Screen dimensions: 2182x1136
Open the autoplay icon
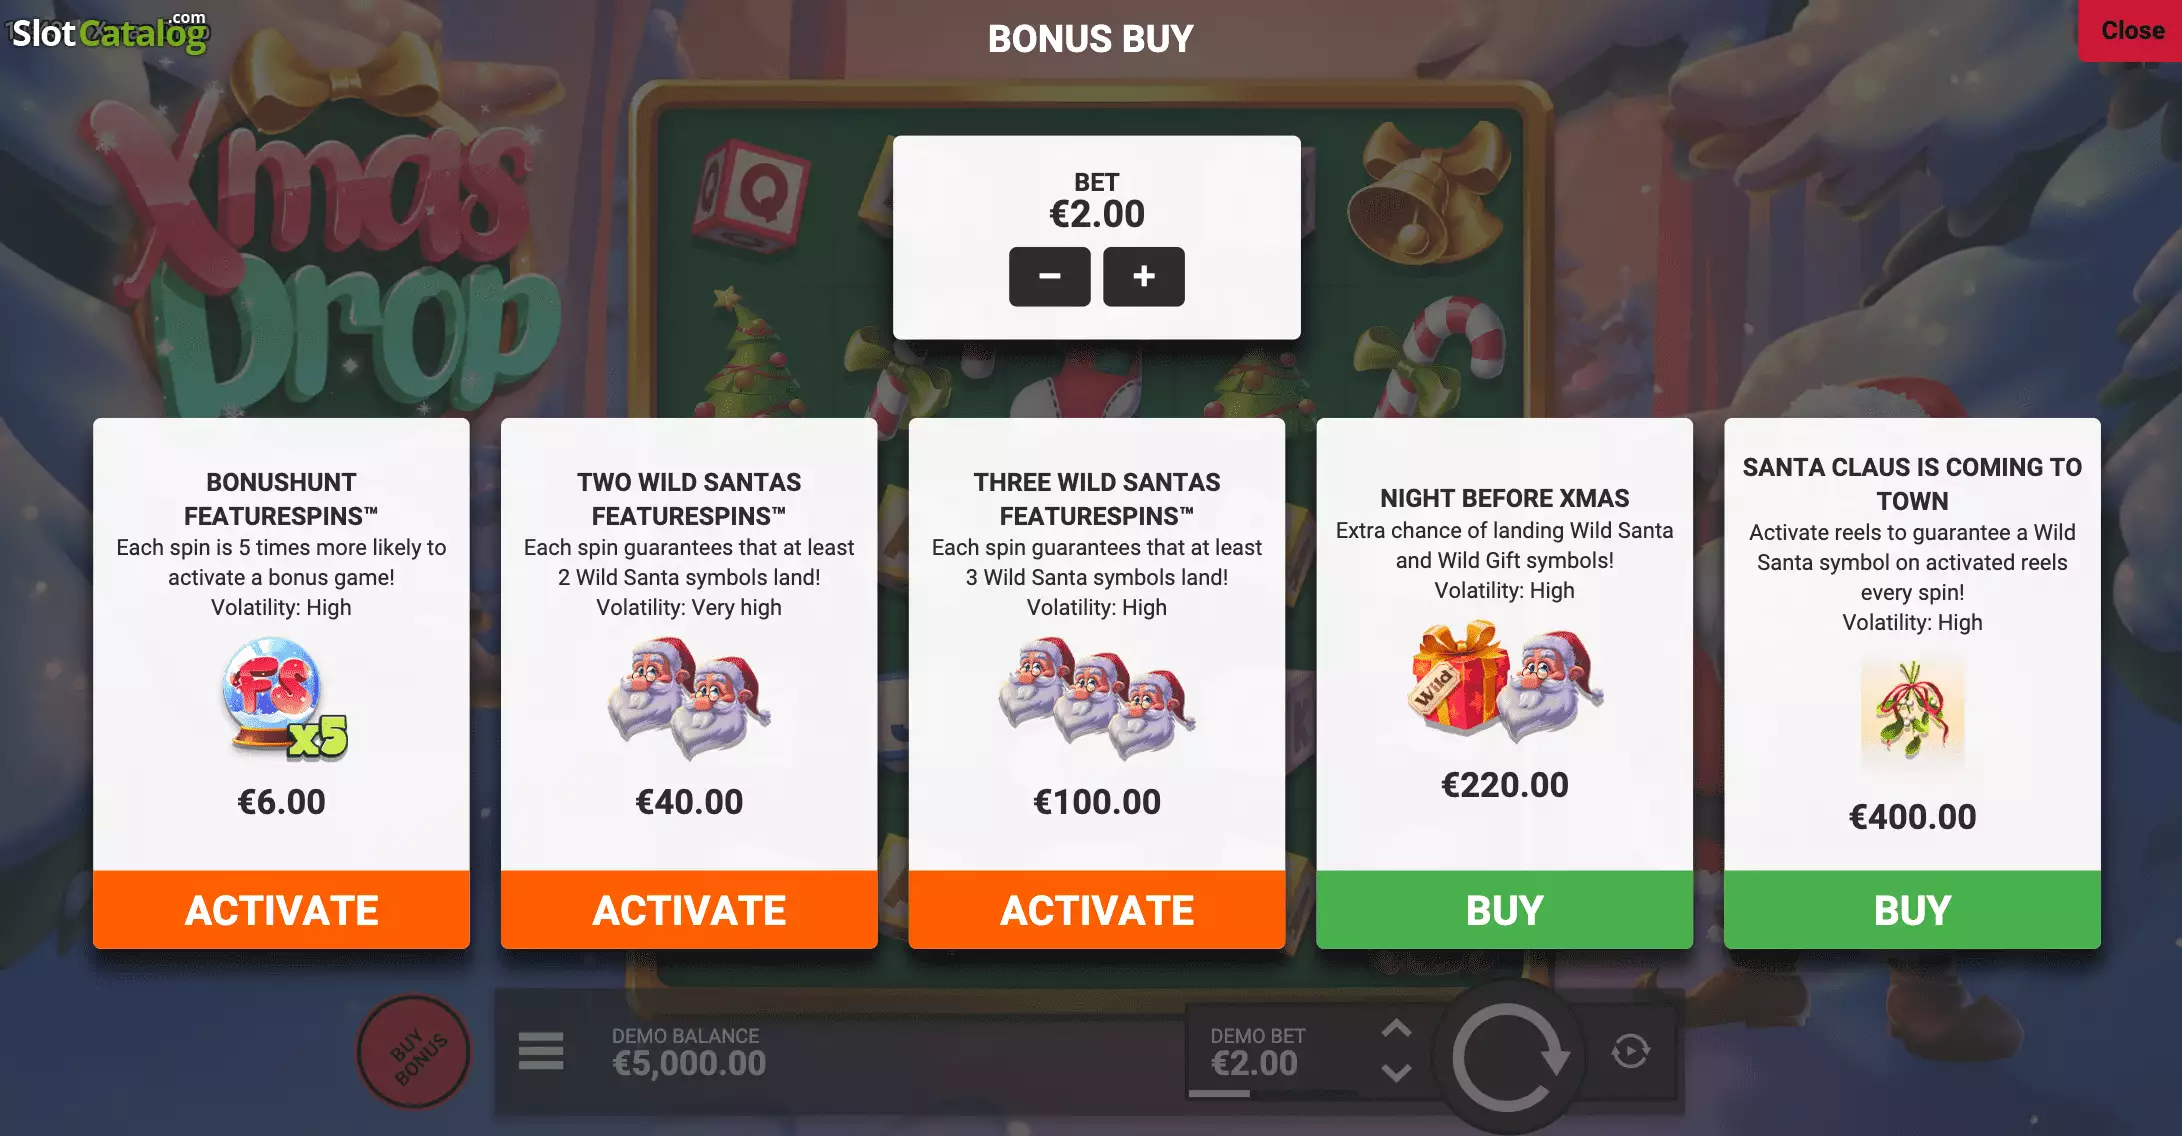[1631, 1051]
